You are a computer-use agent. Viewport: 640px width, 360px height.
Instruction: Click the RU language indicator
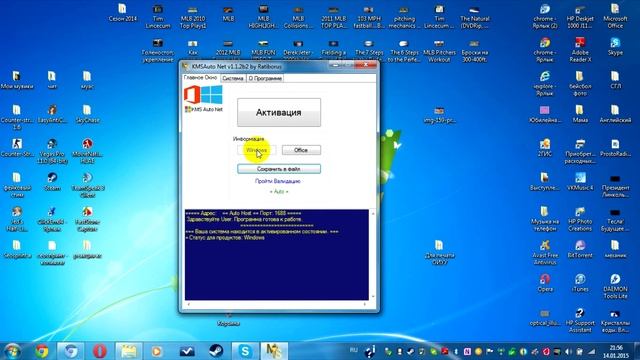(x=353, y=350)
